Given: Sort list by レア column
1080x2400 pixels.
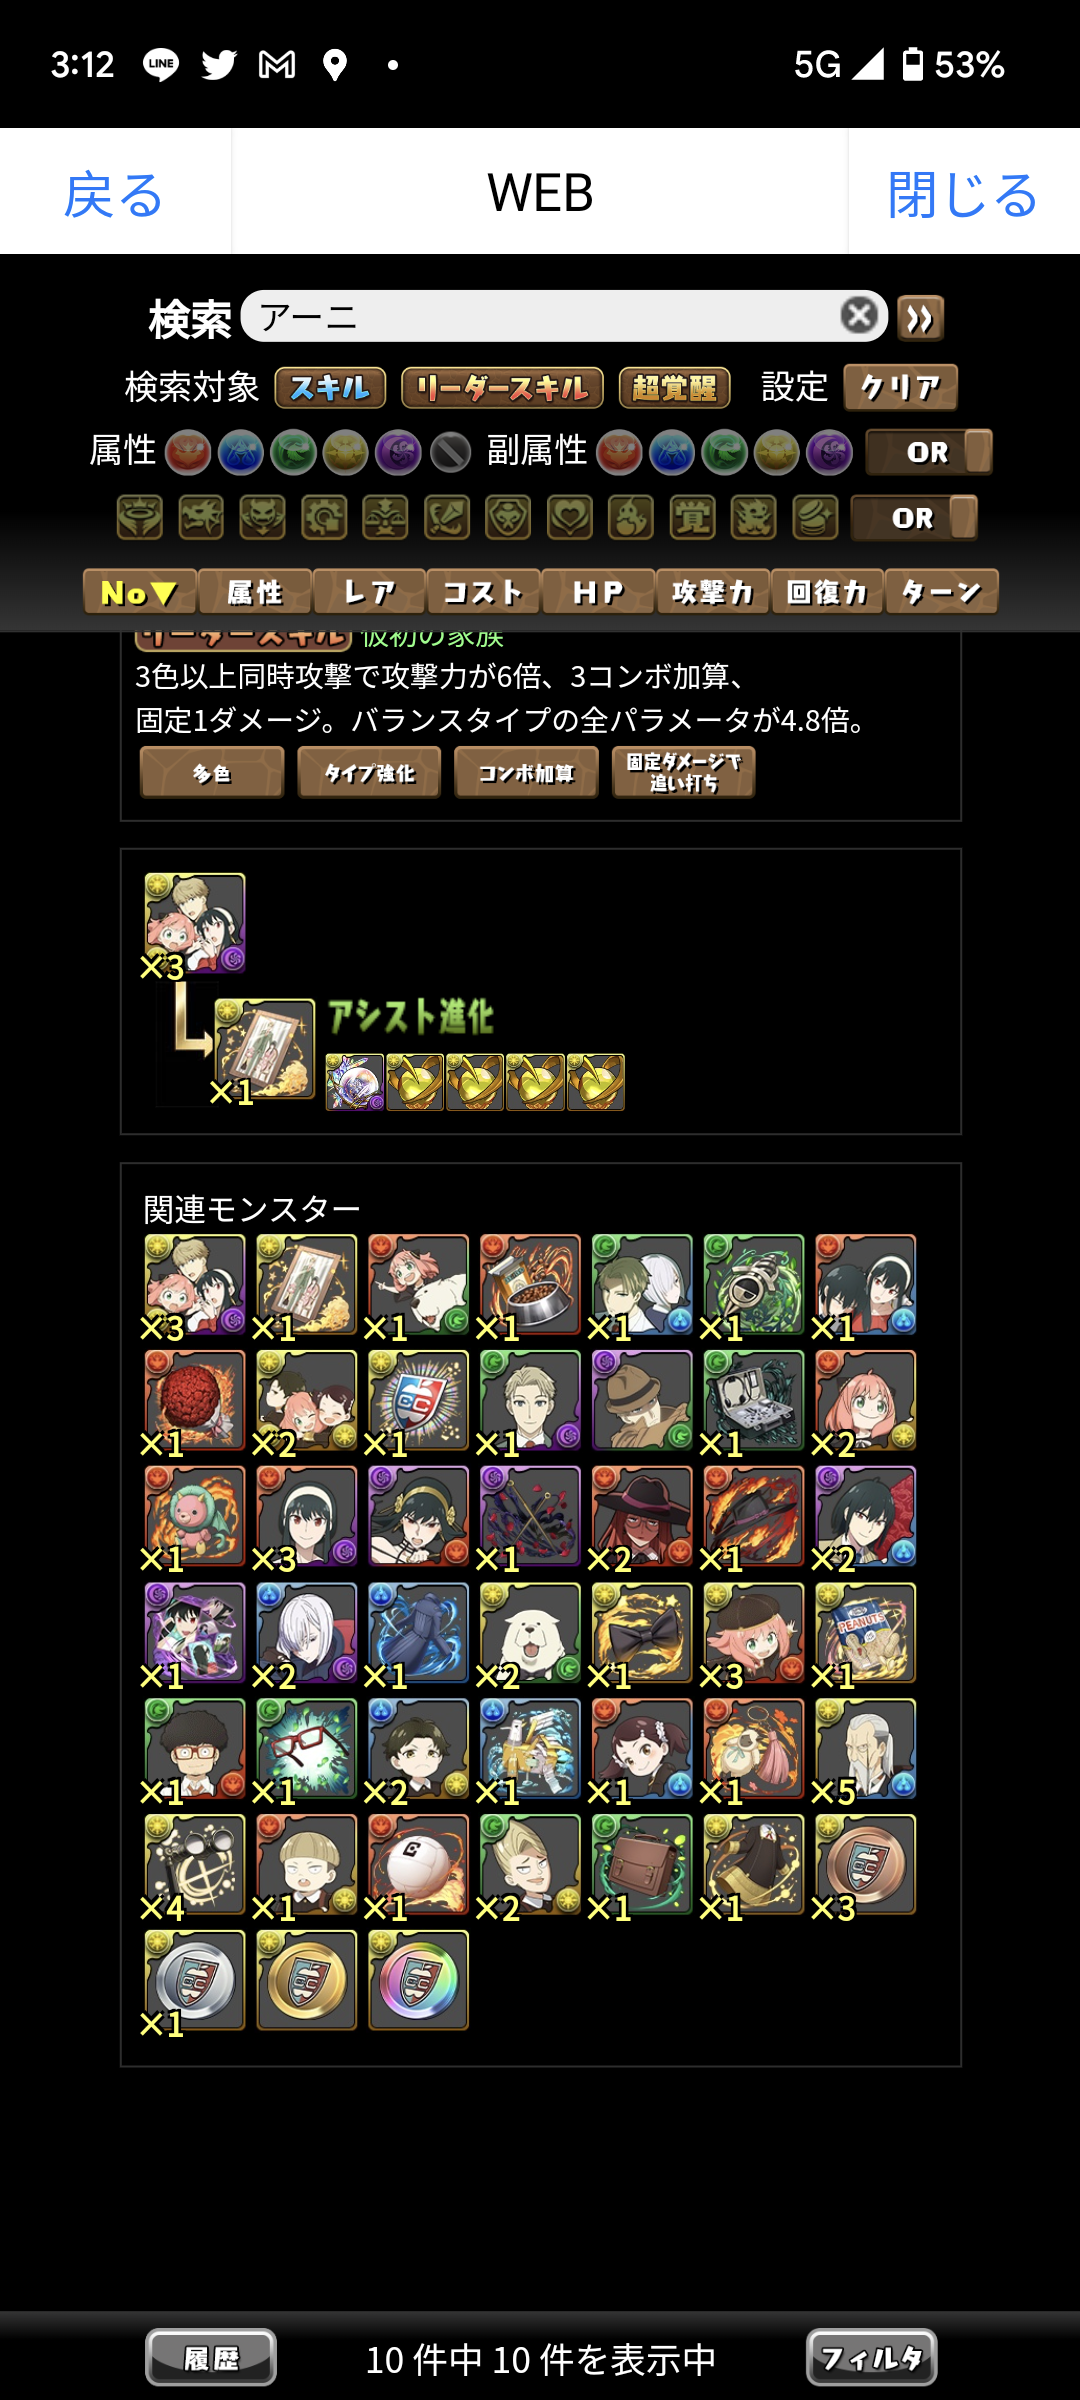Looking at the screenshot, I should [369, 592].
